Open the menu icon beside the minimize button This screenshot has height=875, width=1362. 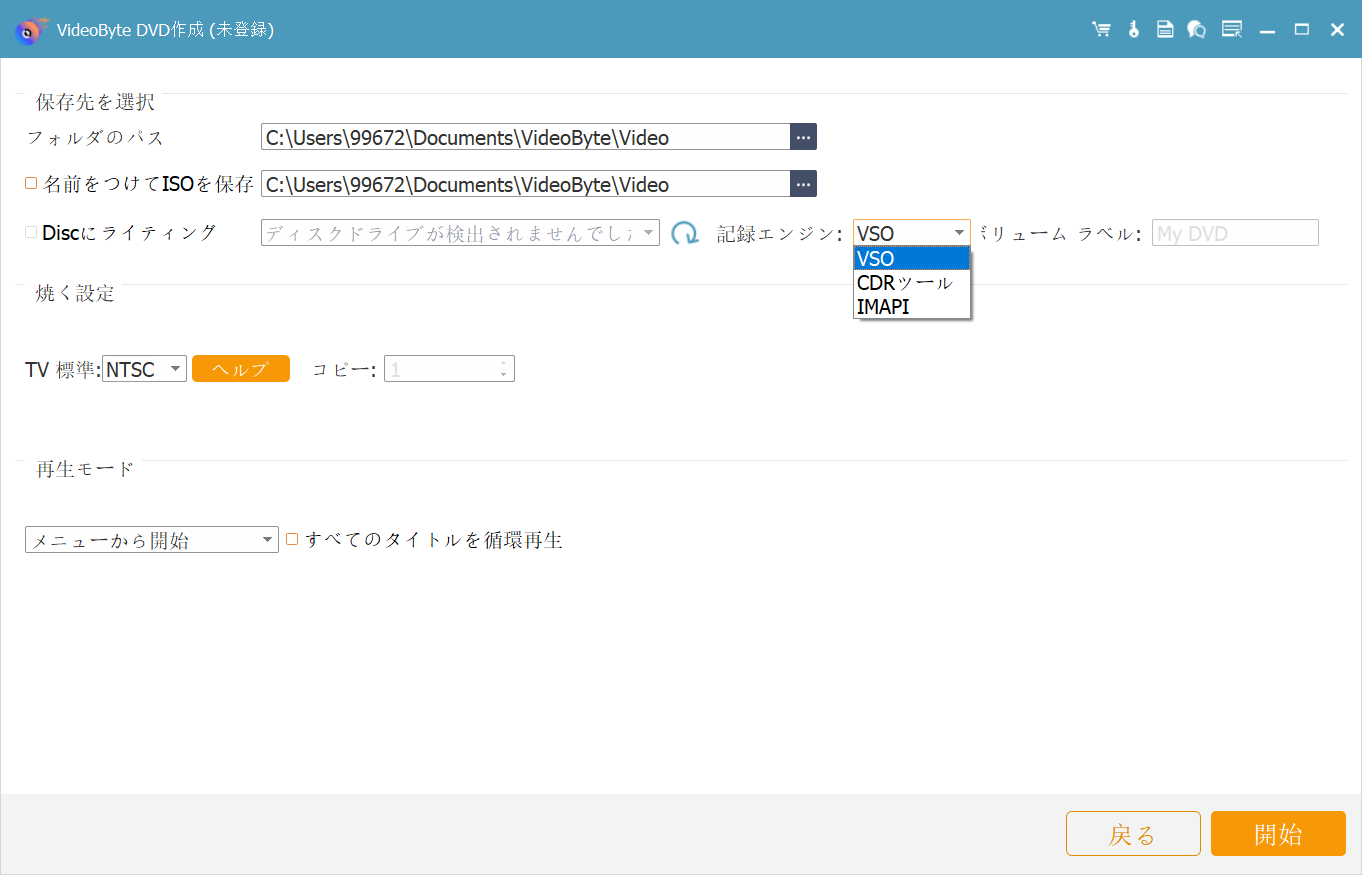coord(1232,30)
